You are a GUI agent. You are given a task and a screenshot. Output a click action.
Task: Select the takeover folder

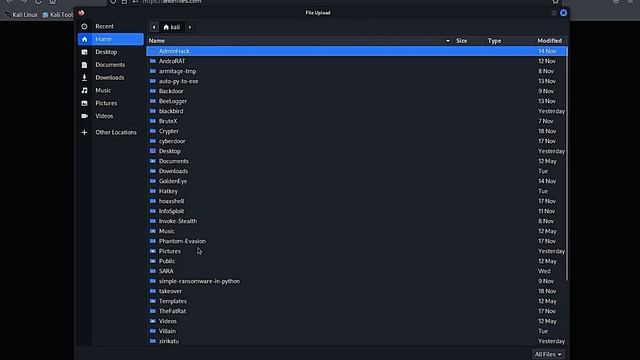point(357,291)
